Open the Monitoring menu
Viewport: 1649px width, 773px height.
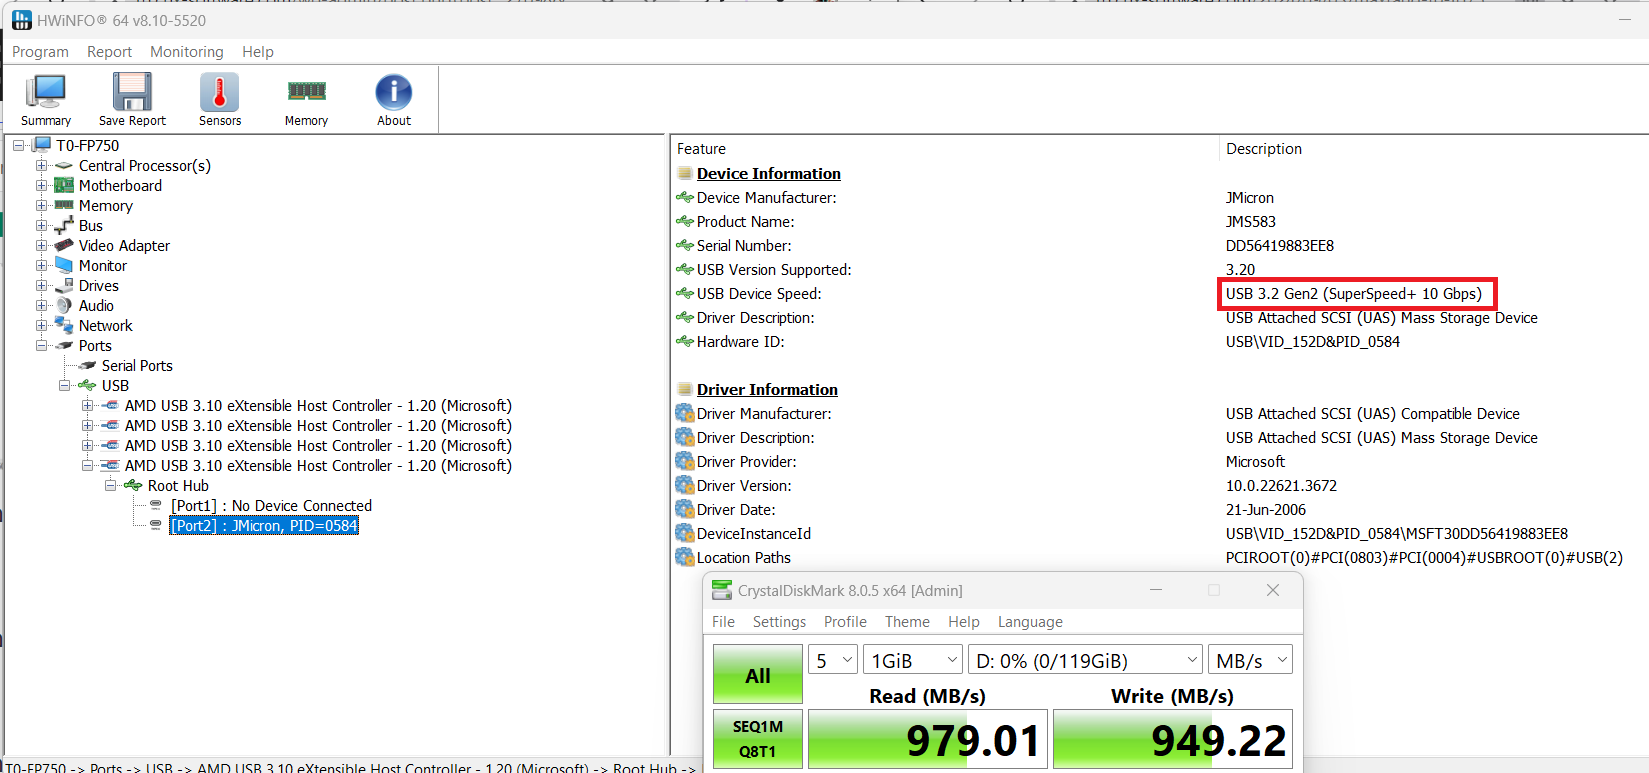tap(187, 52)
